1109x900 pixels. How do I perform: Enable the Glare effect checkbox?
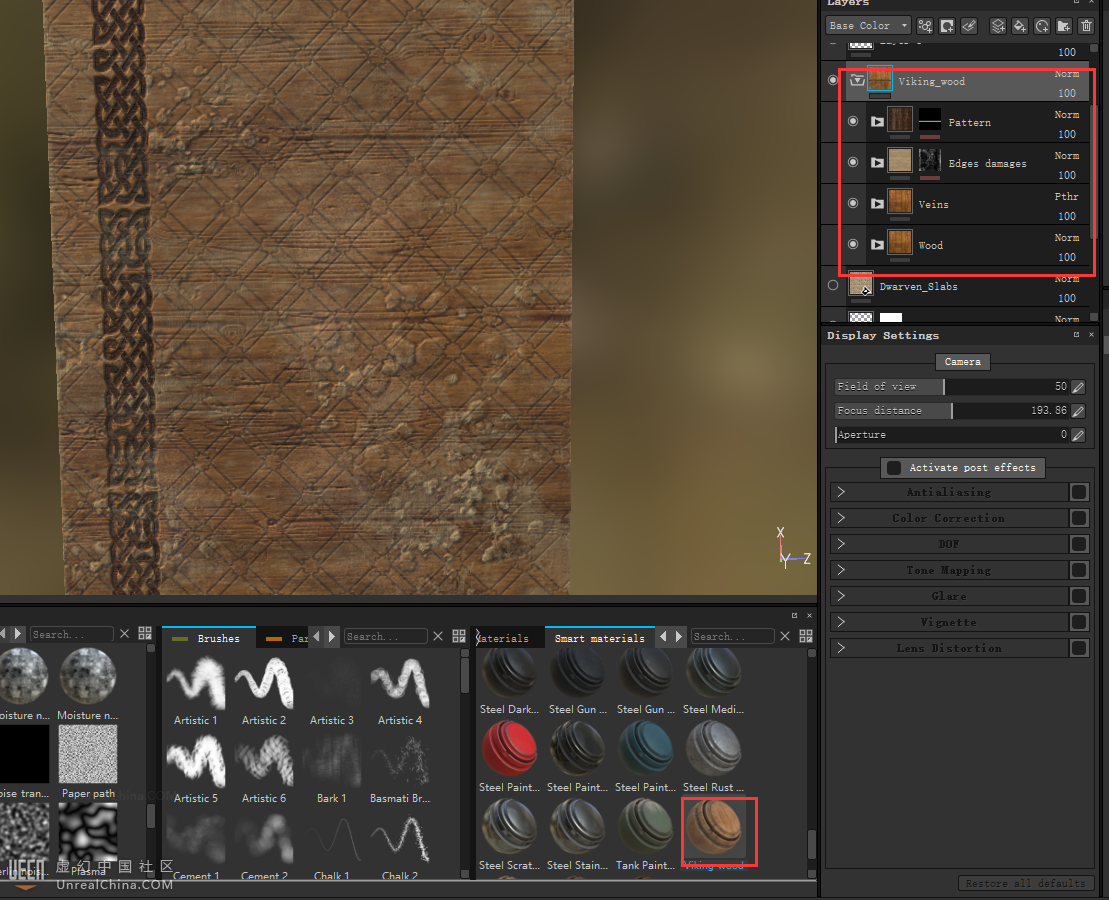click(x=1079, y=596)
